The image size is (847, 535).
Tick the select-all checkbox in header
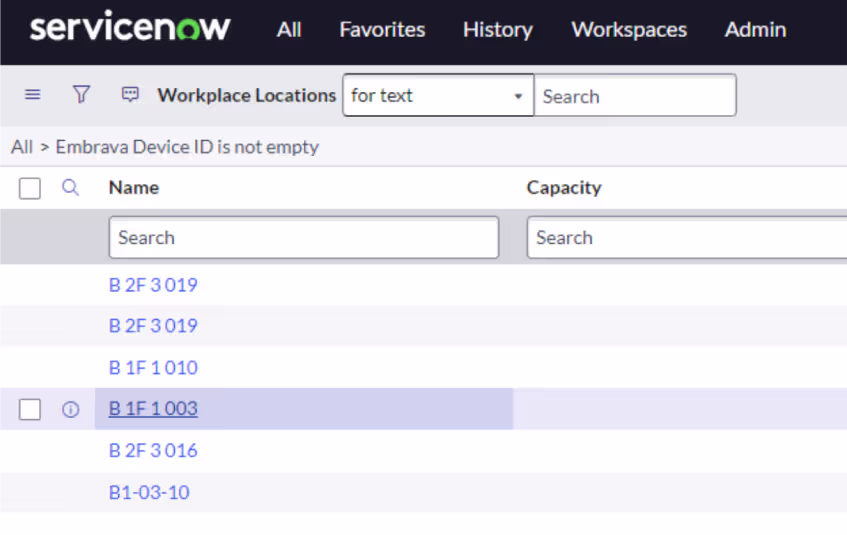[30, 189]
